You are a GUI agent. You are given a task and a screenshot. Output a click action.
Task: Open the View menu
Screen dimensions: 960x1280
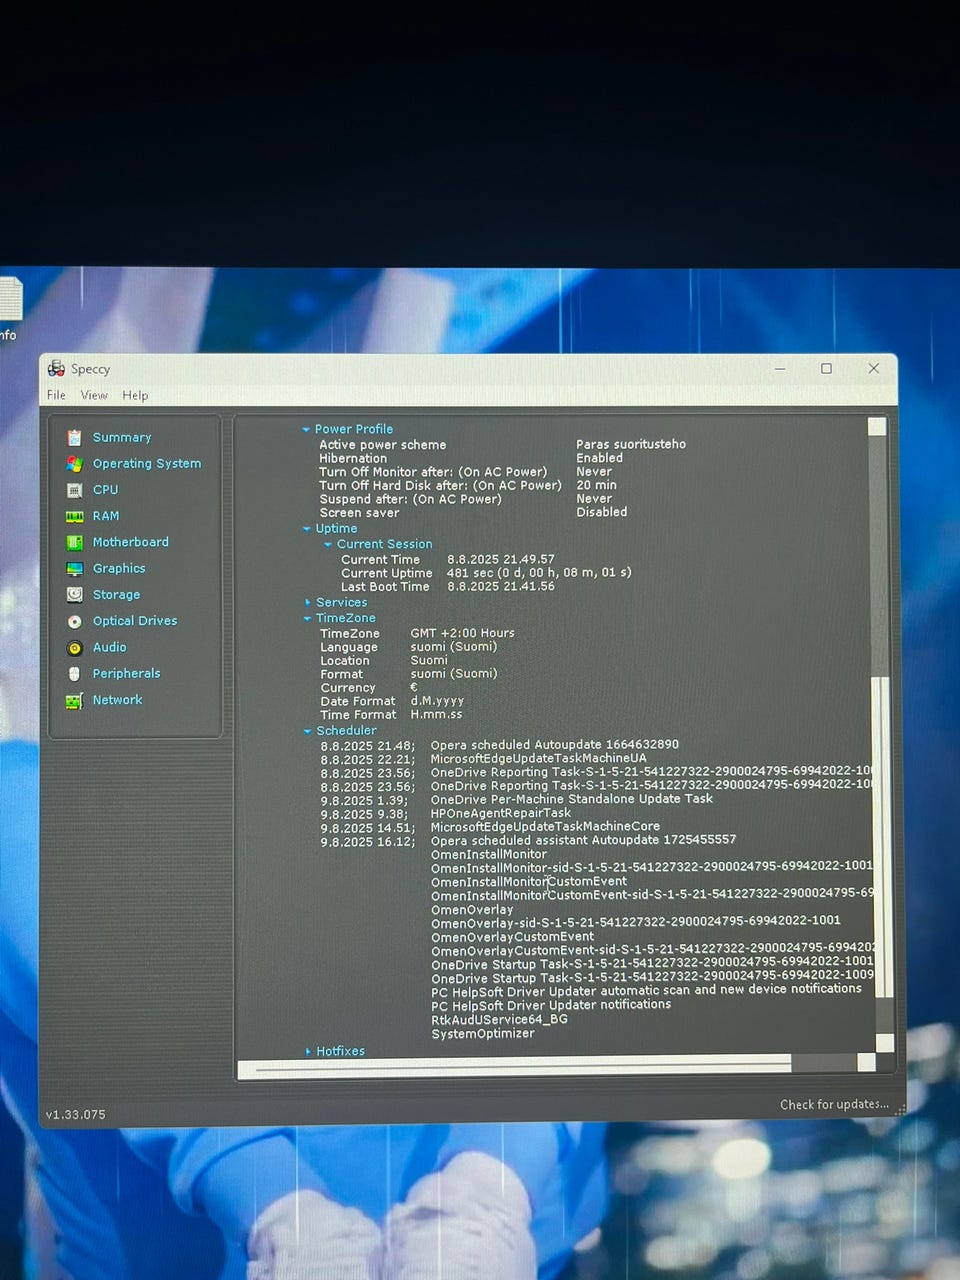[x=94, y=395]
